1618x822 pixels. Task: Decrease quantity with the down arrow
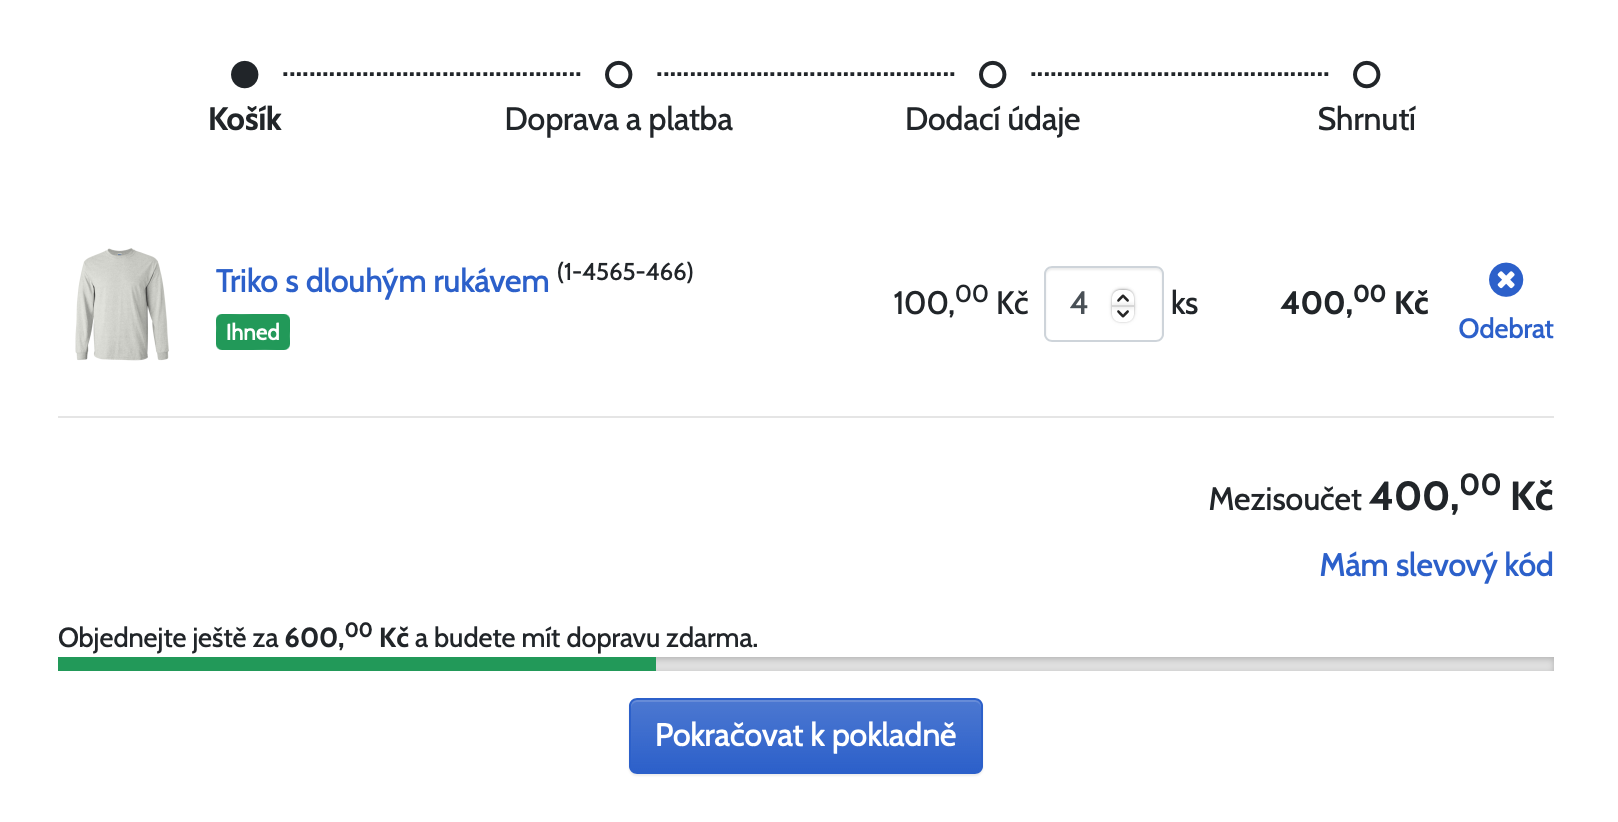[x=1124, y=312]
